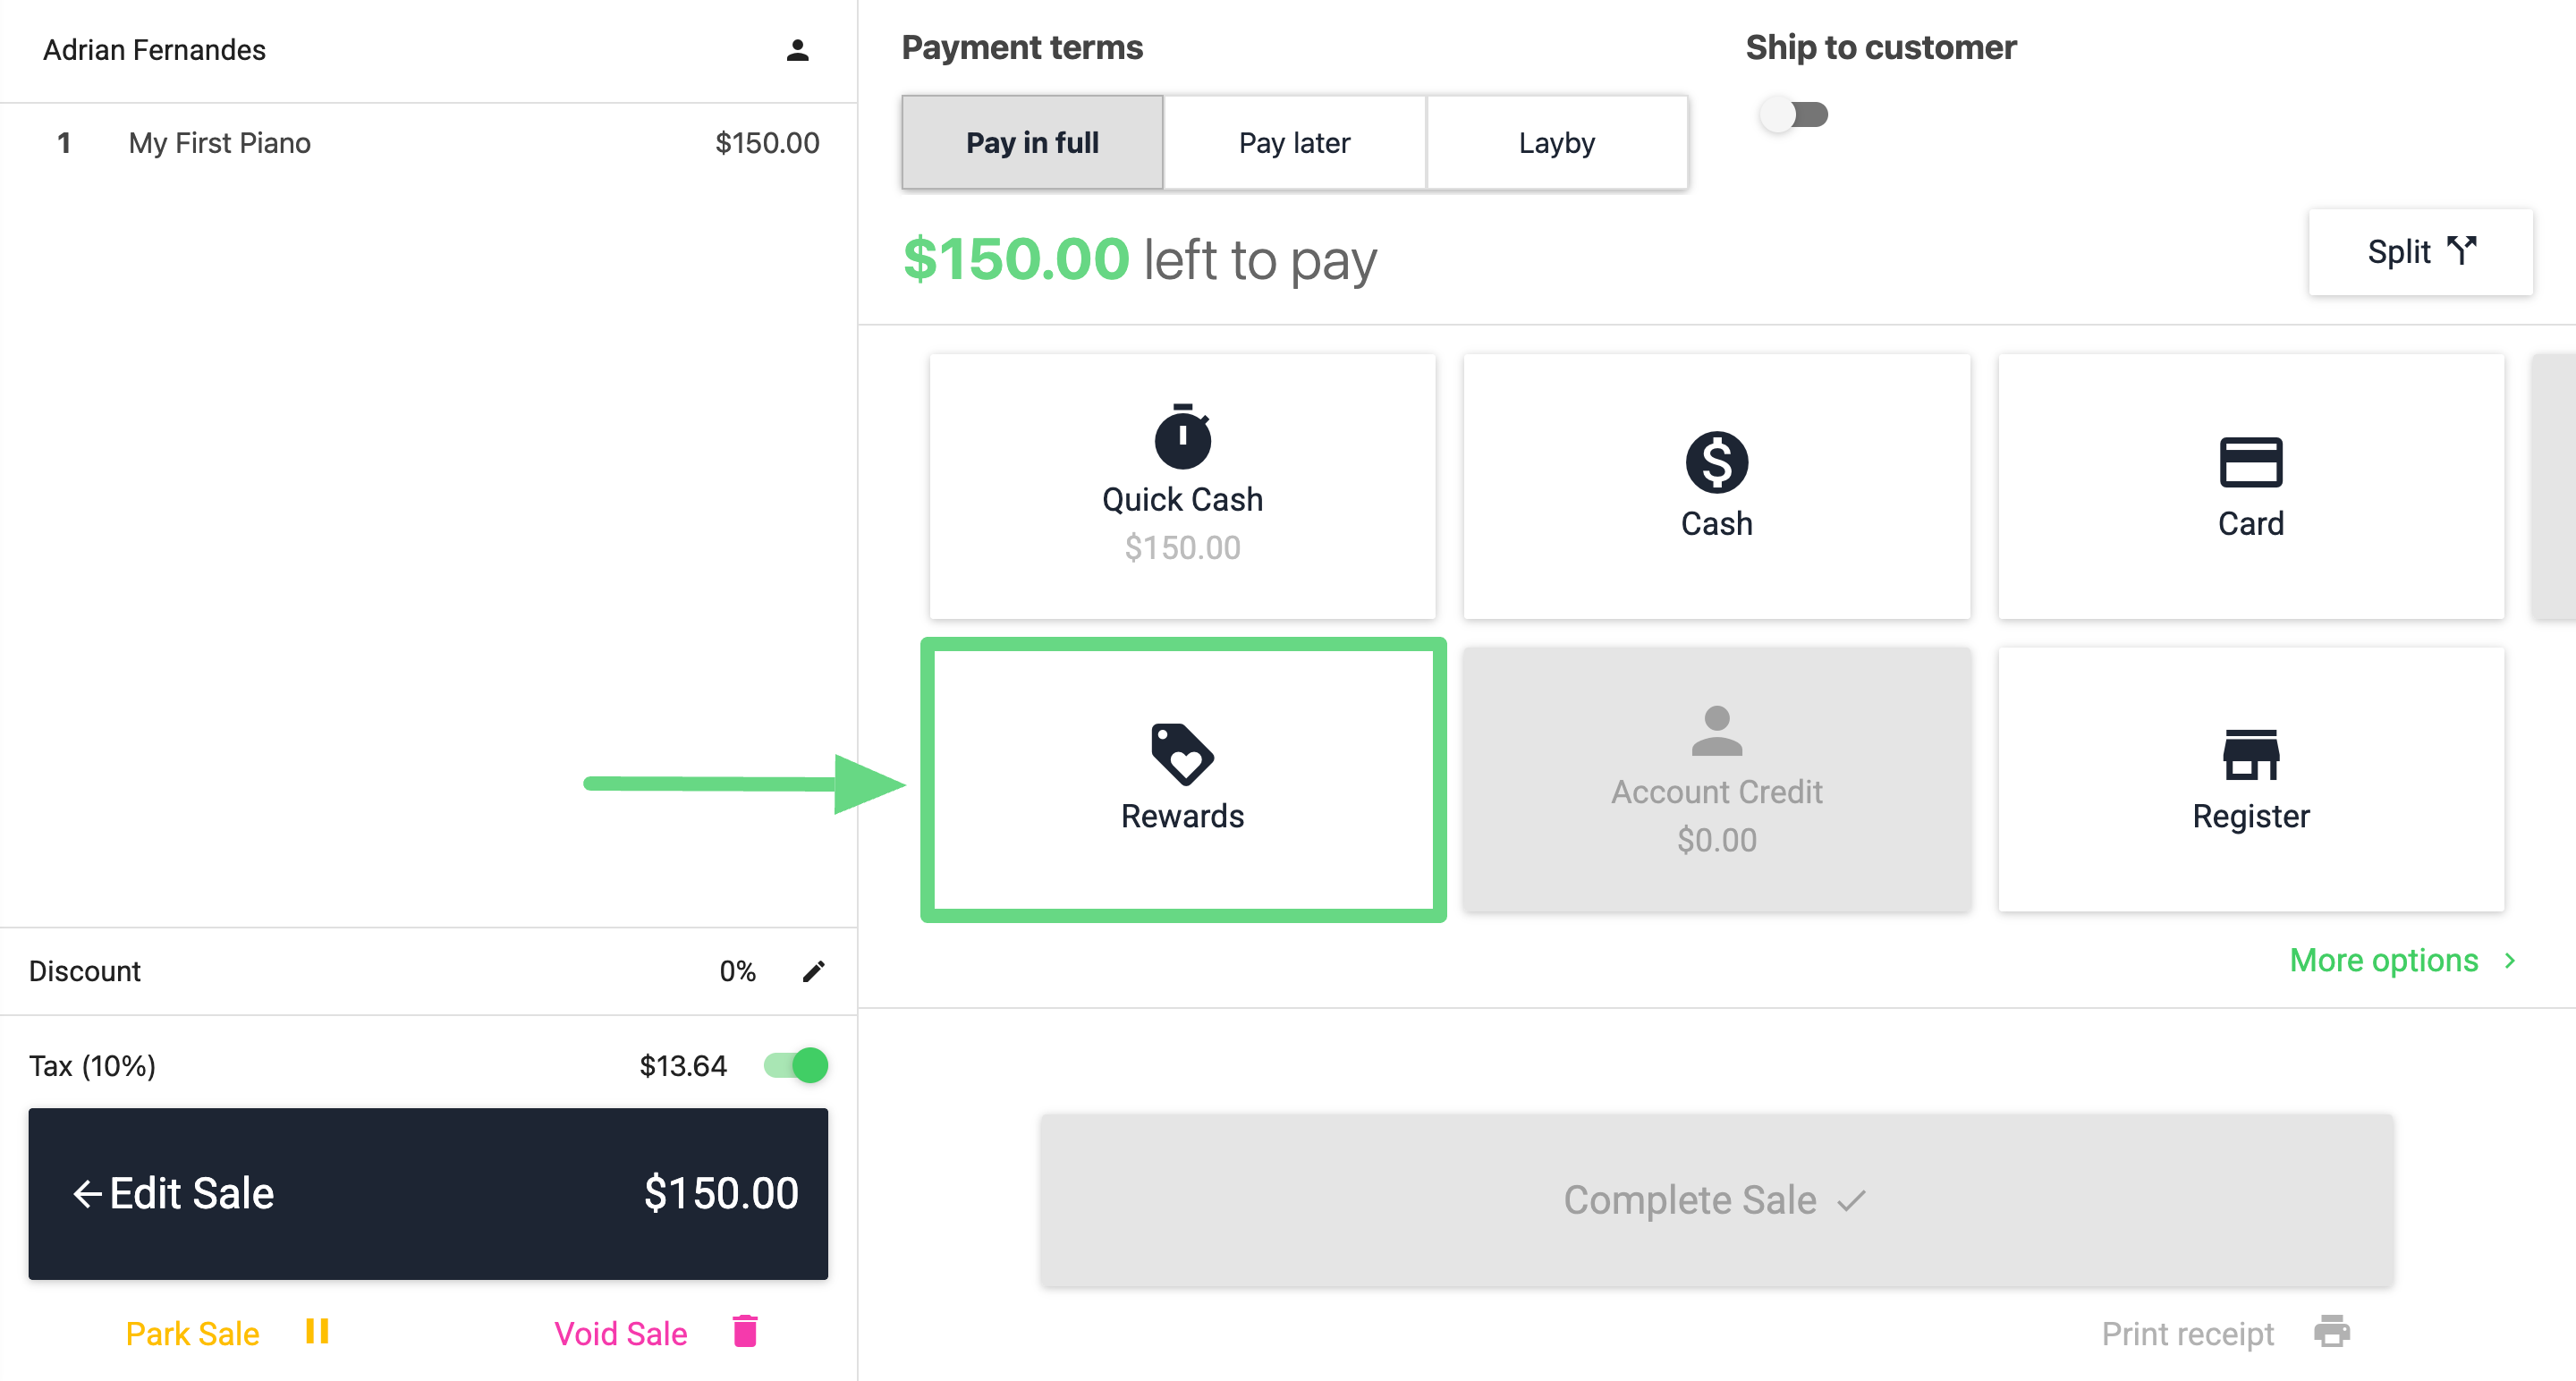The image size is (2576, 1381).
Task: Click the Quick Cash stopwatch icon
Action: pyautogui.click(x=1182, y=437)
